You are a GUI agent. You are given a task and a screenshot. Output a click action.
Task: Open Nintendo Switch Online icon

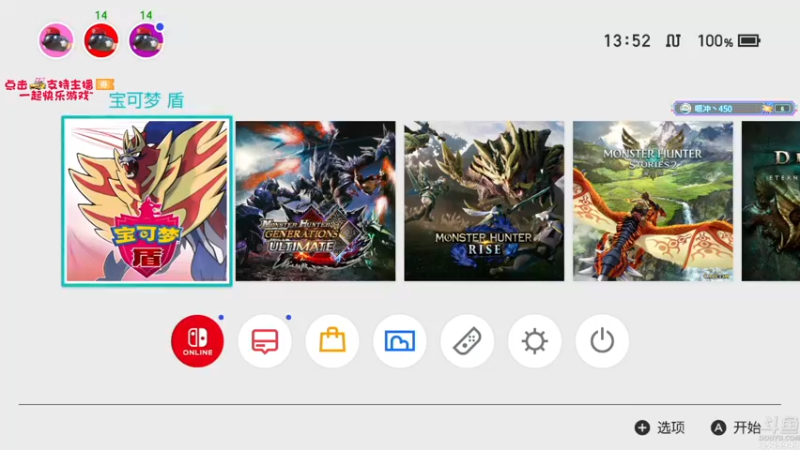(x=197, y=341)
